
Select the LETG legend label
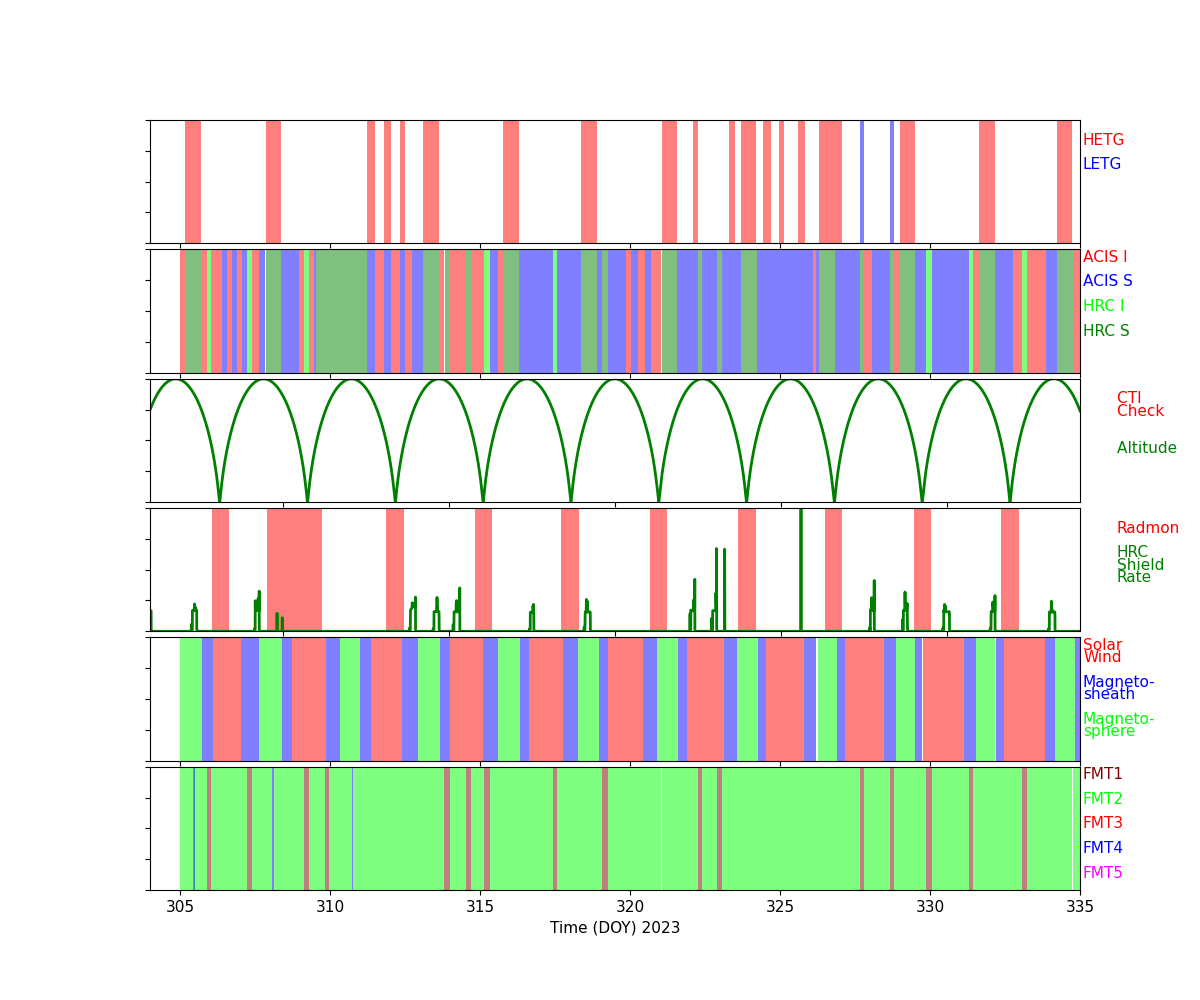pos(1101,164)
